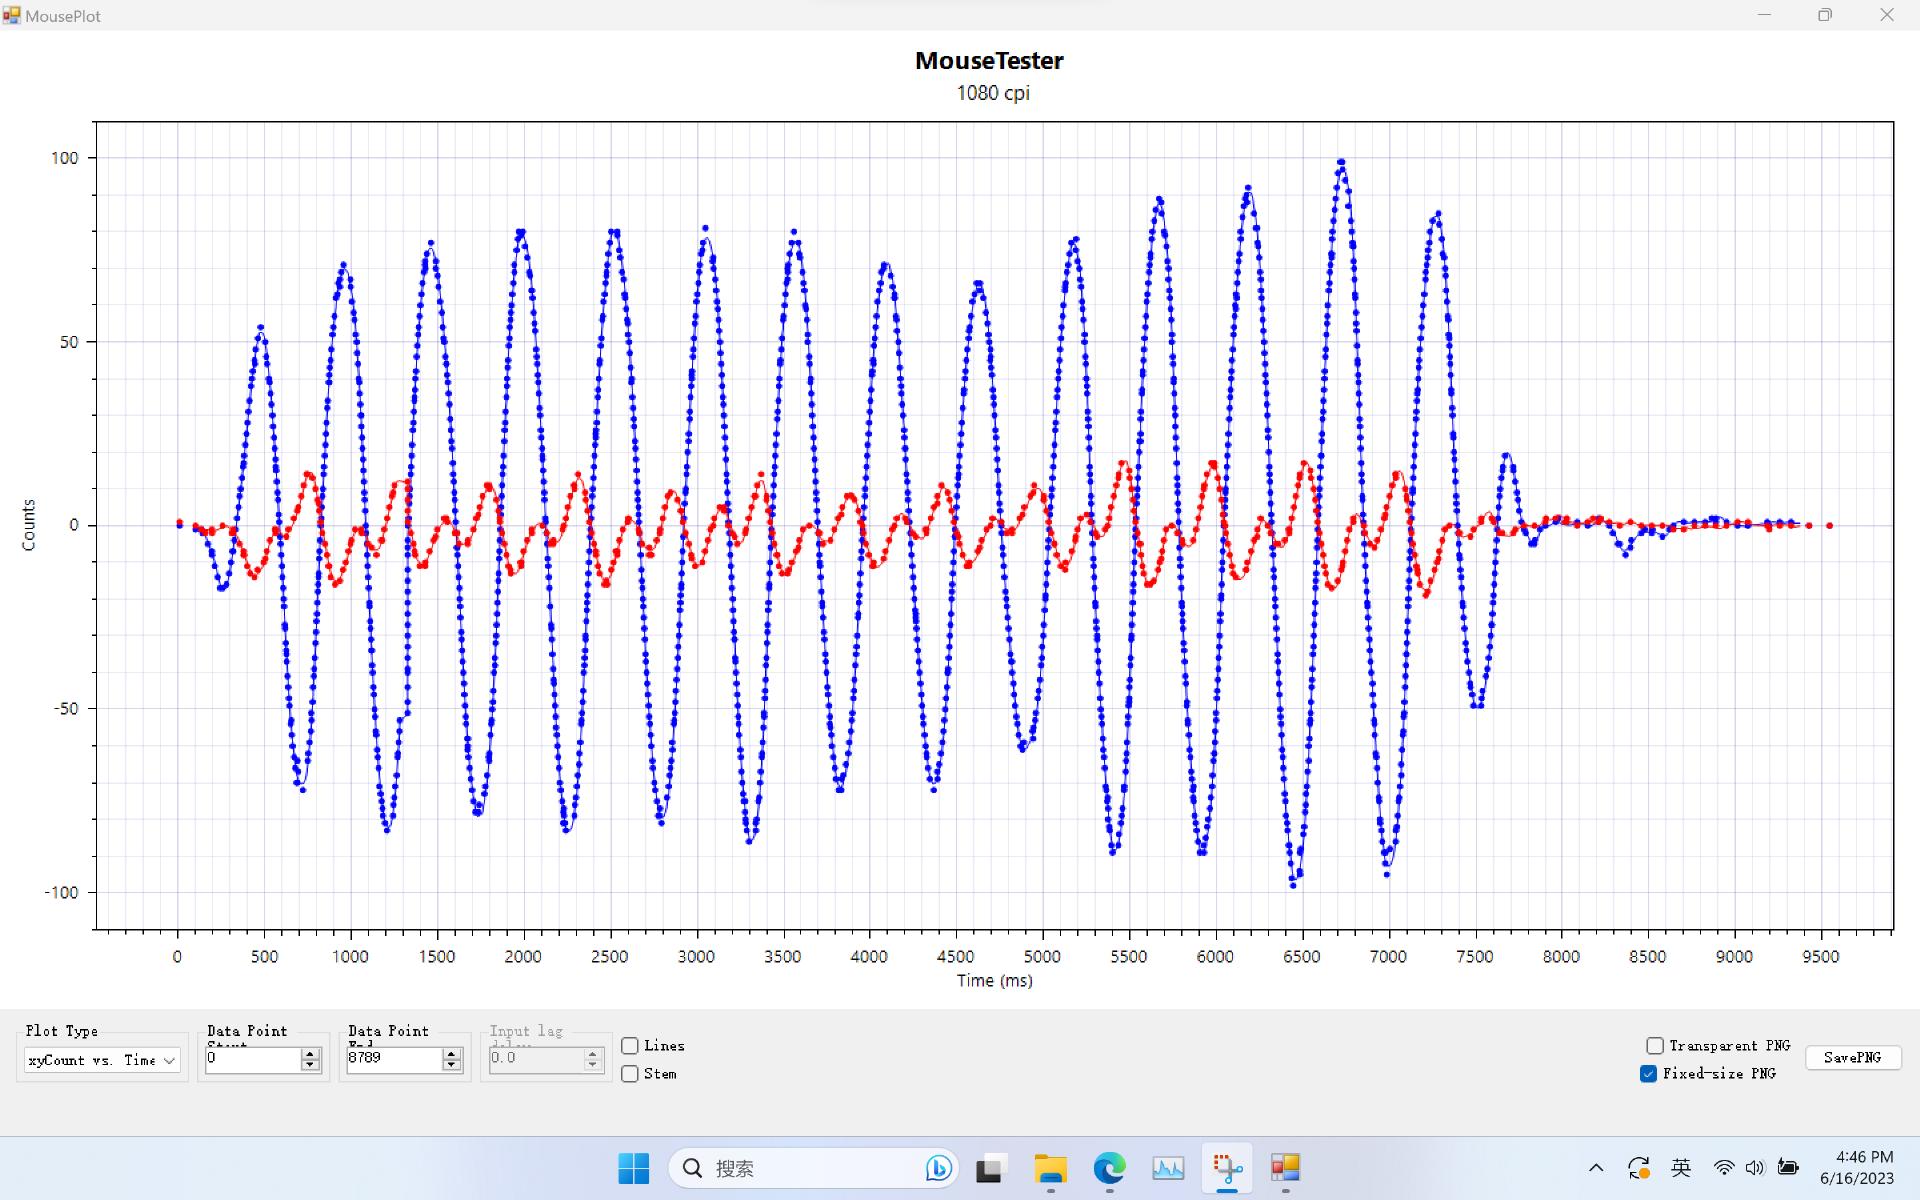The width and height of the screenshot is (1920, 1200).
Task: Expand the hidden system tray icons
Action: 1596,1168
